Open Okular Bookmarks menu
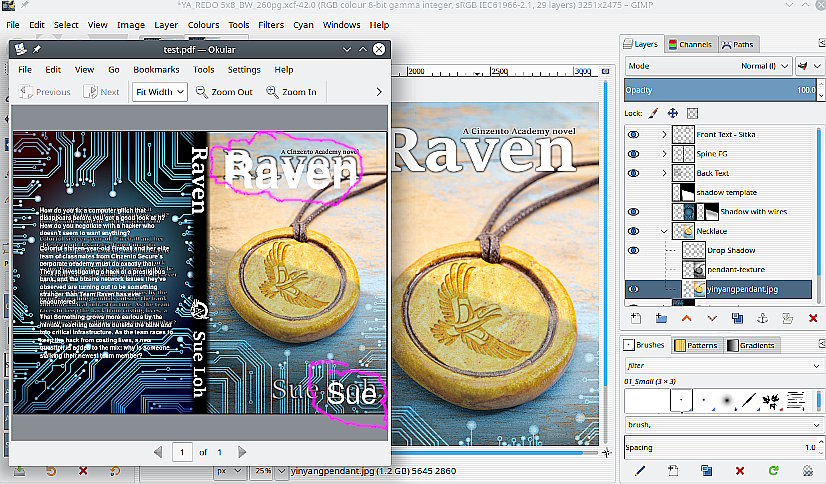The width and height of the screenshot is (826, 484). (156, 70)
